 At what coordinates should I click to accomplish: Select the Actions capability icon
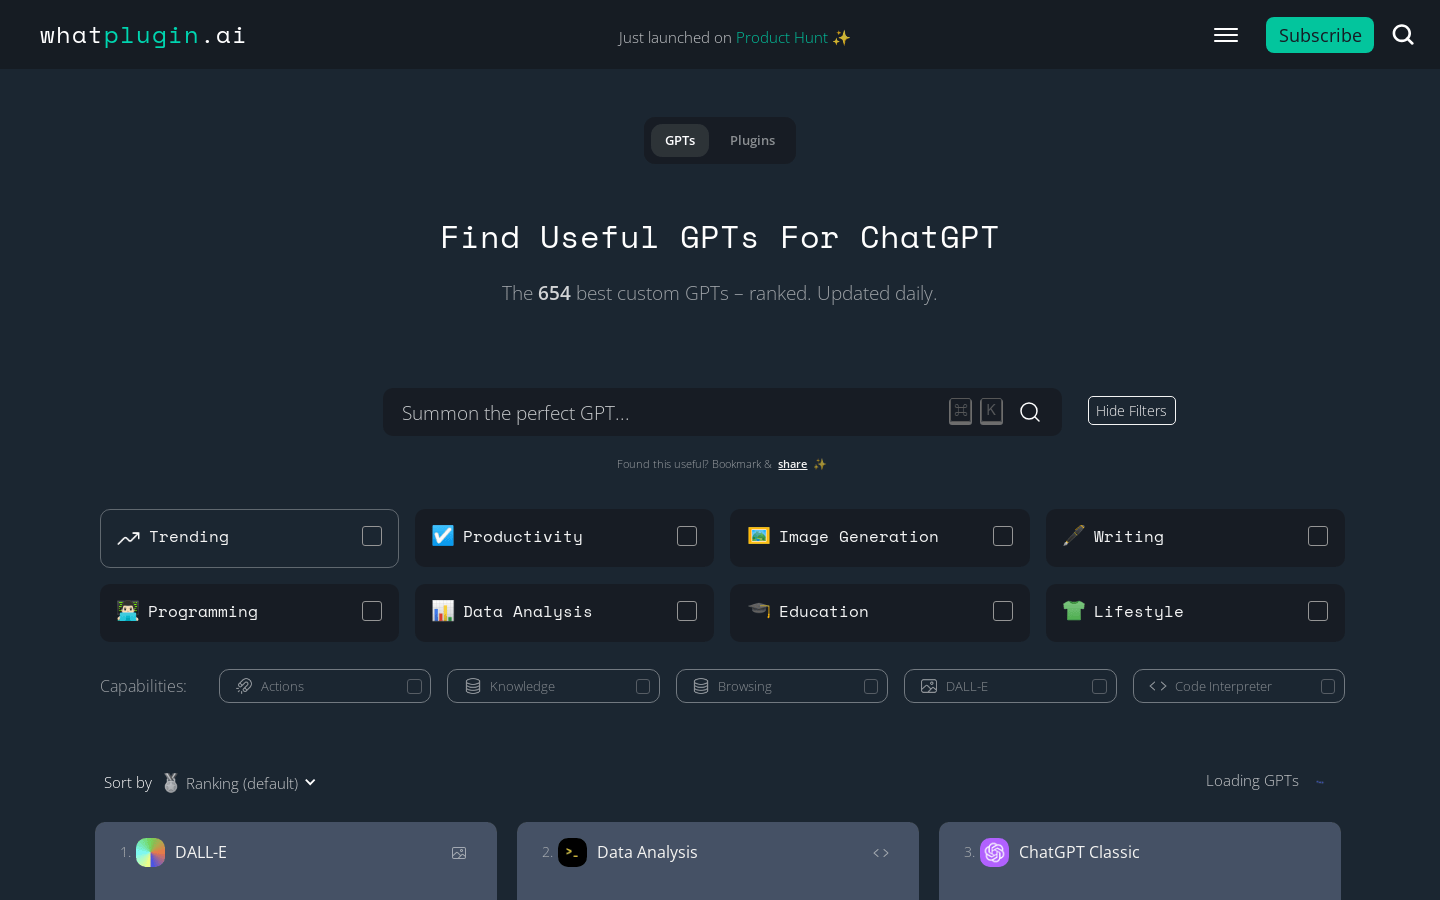click(244, 686)
